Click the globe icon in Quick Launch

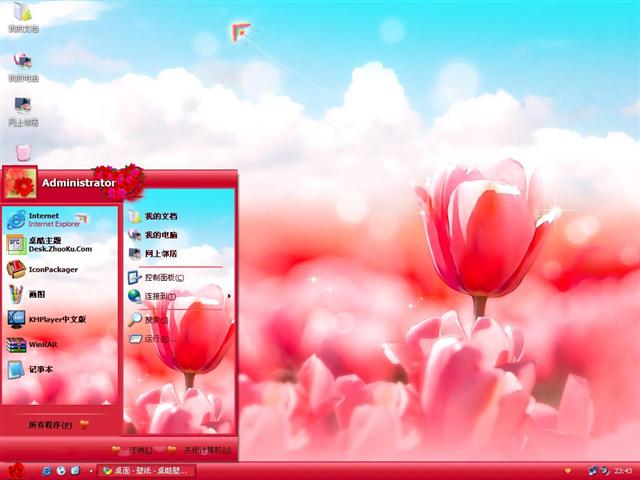pyautogui.click(x=61, y=471)
